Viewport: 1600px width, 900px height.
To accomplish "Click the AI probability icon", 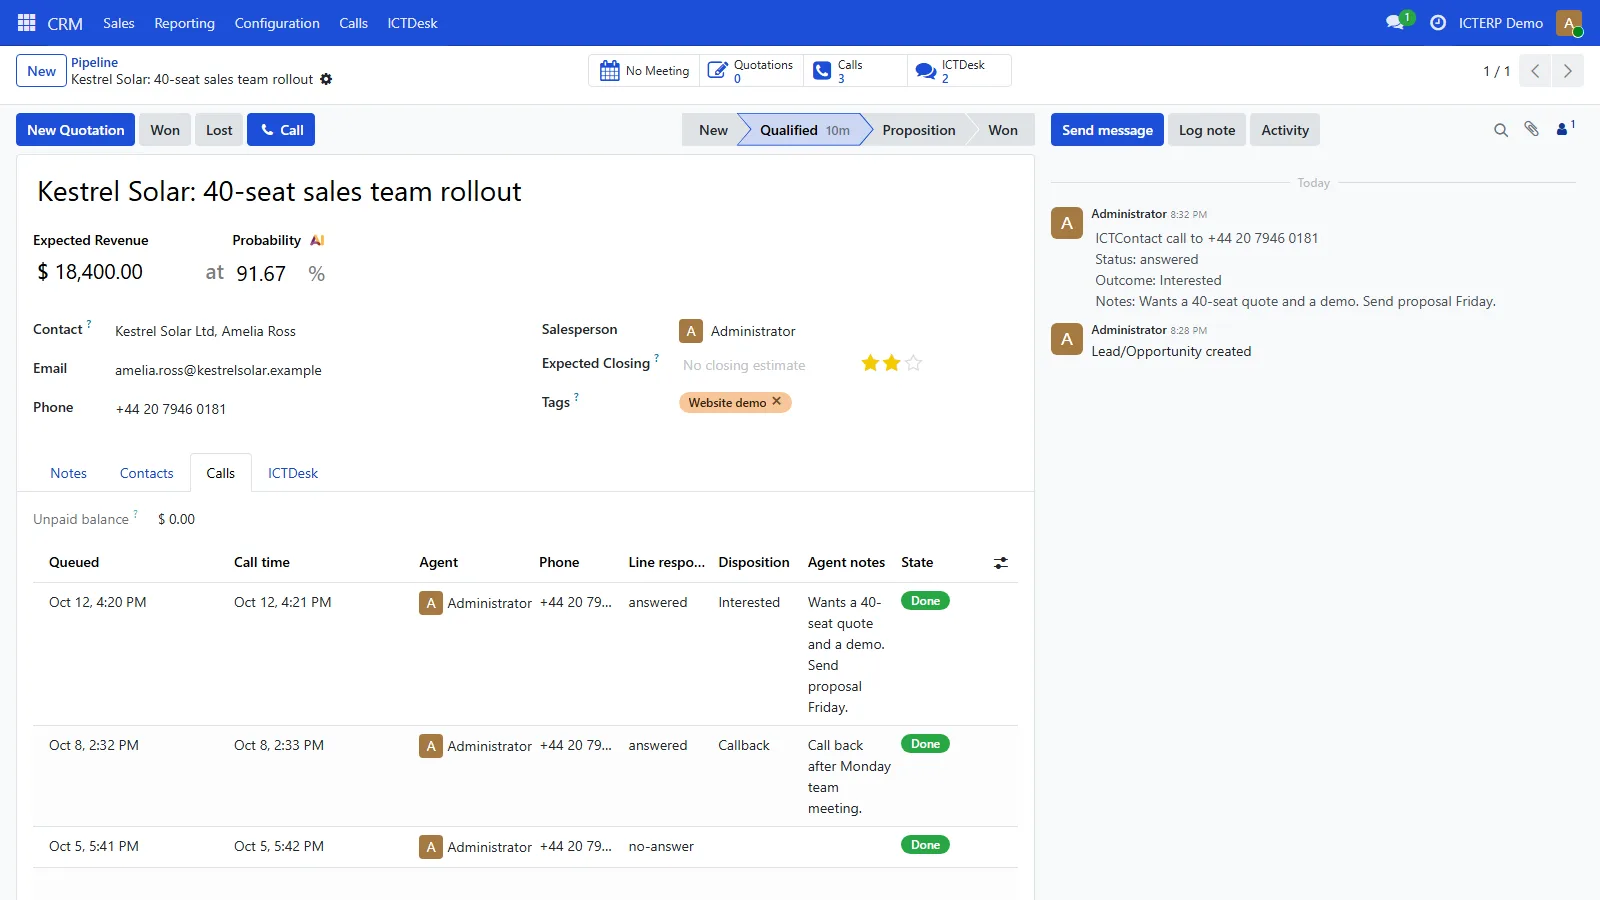I will coord(317,240).
